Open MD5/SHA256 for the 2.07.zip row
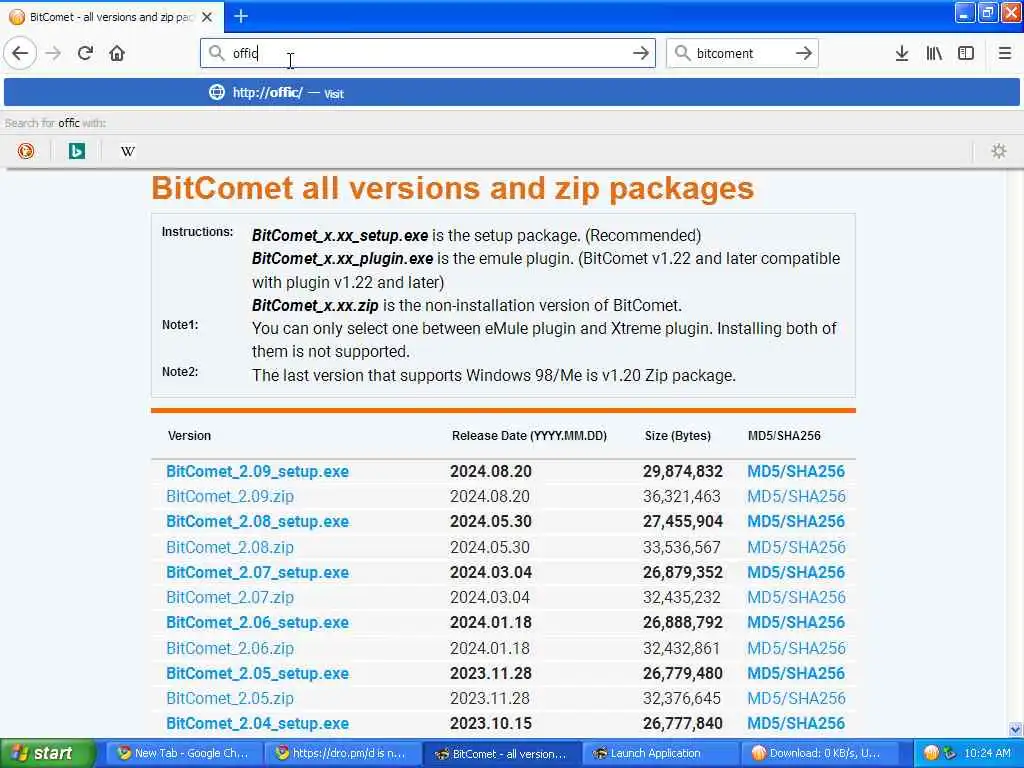 [796, 598]
